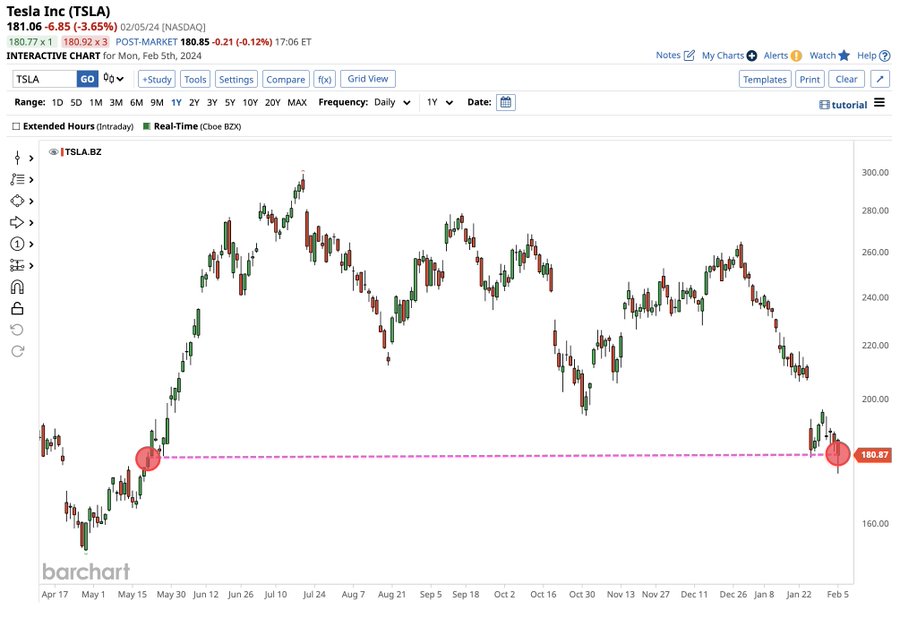Click the My Charts plus icon
Screen dimensions: 900x627
751,56
